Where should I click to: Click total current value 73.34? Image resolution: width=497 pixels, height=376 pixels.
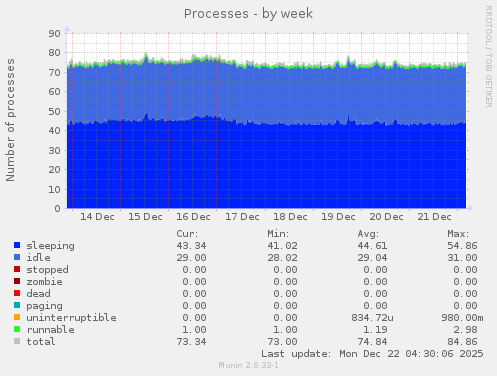[192, 342]
